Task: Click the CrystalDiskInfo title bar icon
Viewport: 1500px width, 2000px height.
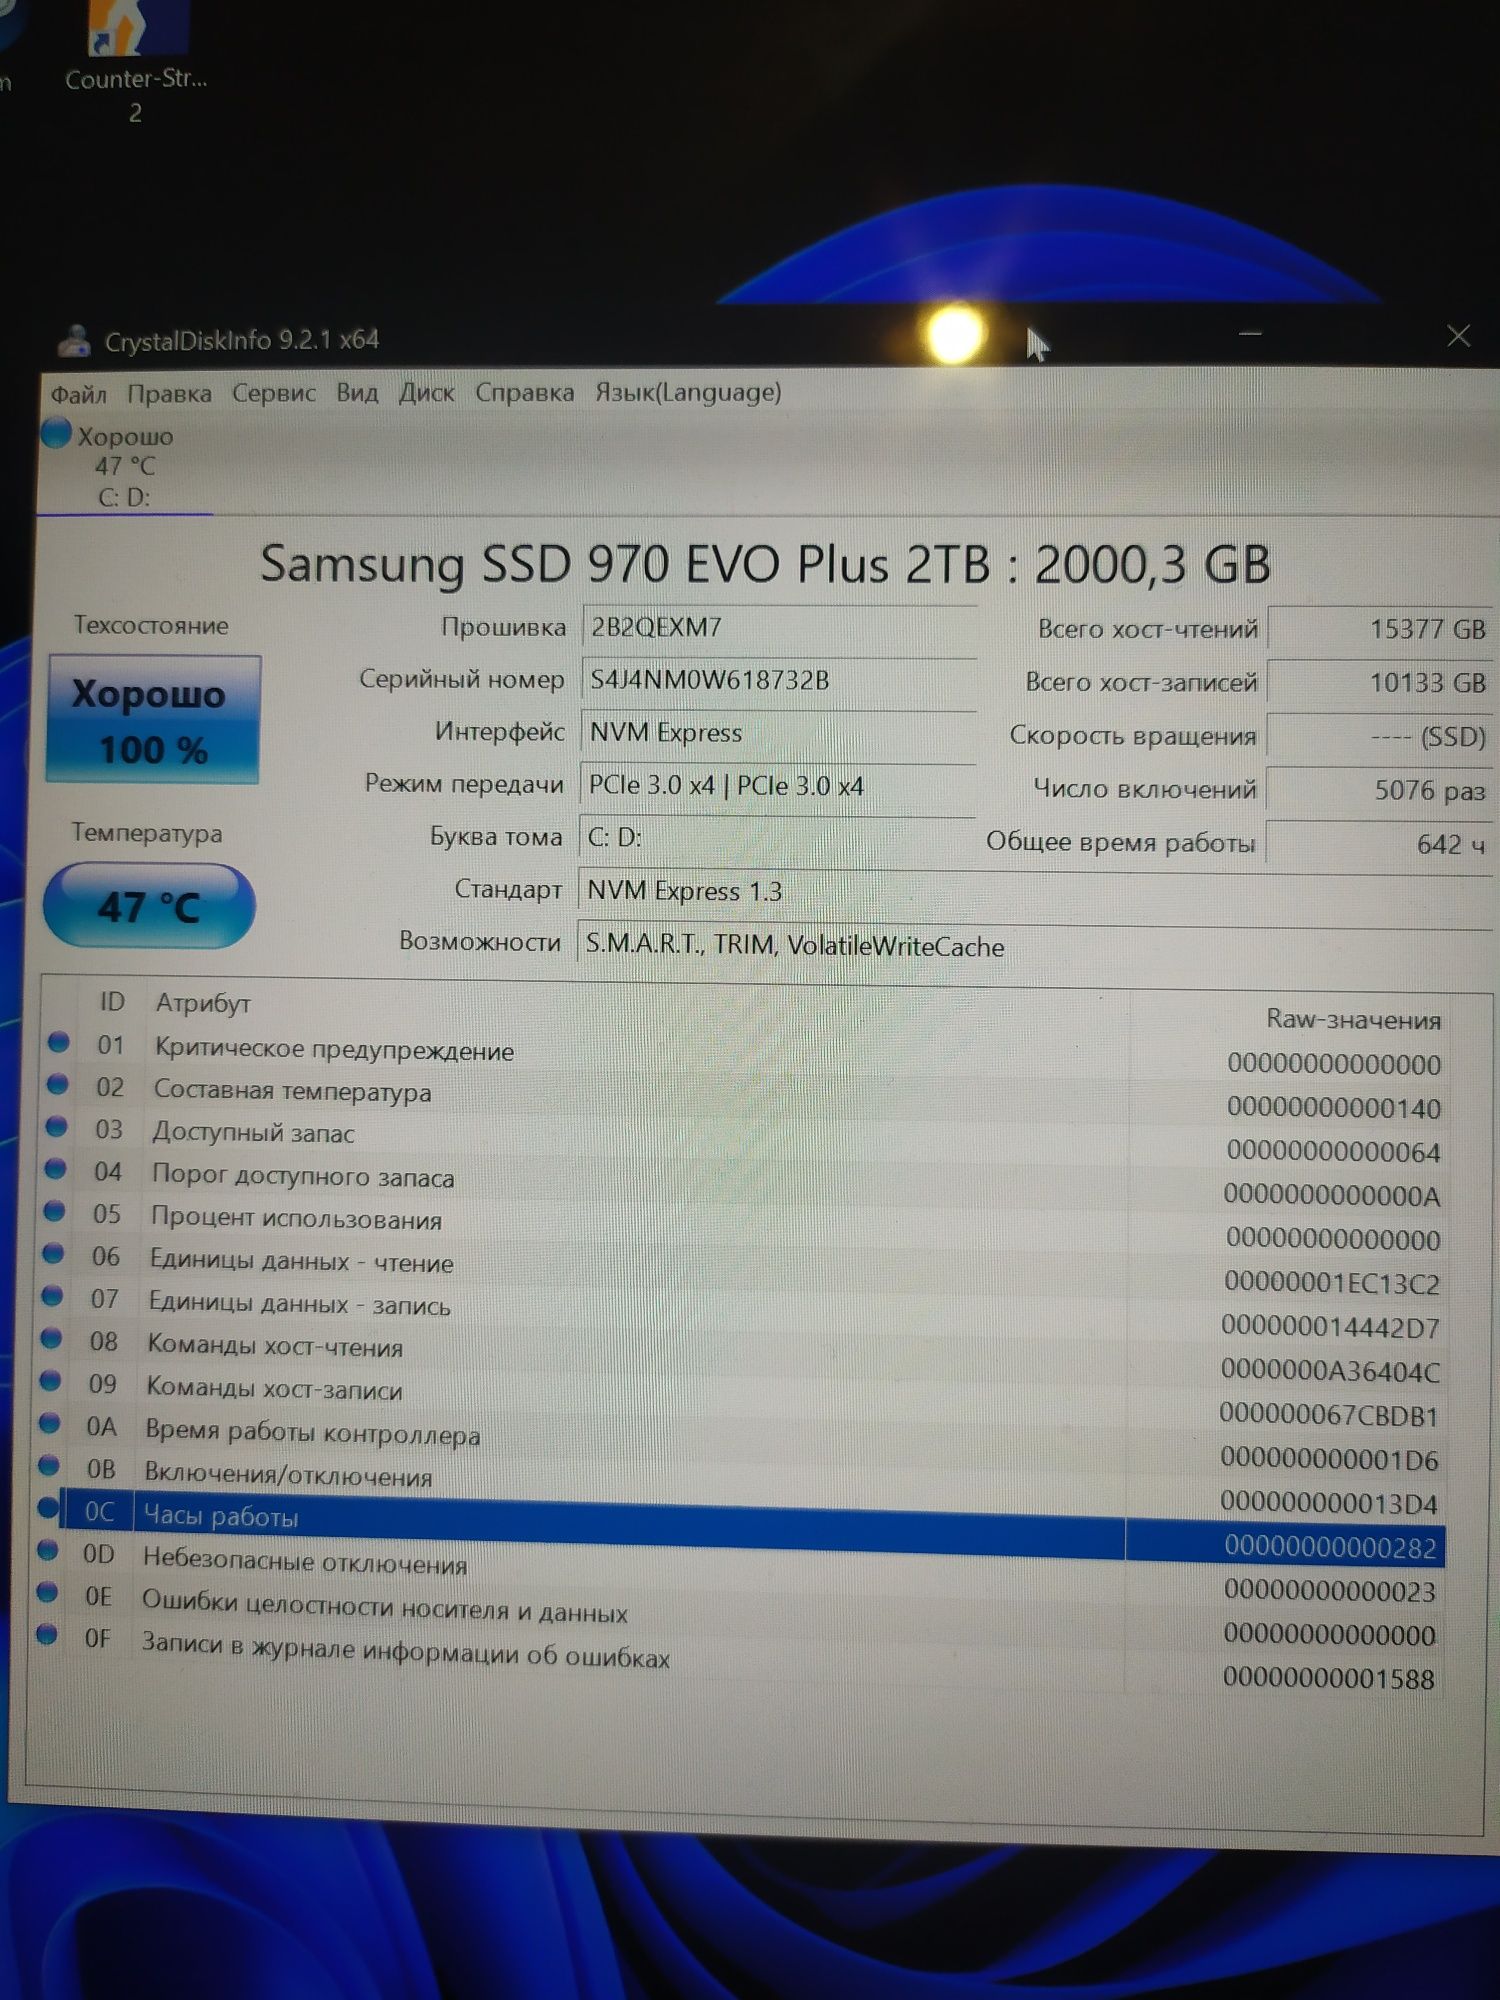Action: click(74, 341)
